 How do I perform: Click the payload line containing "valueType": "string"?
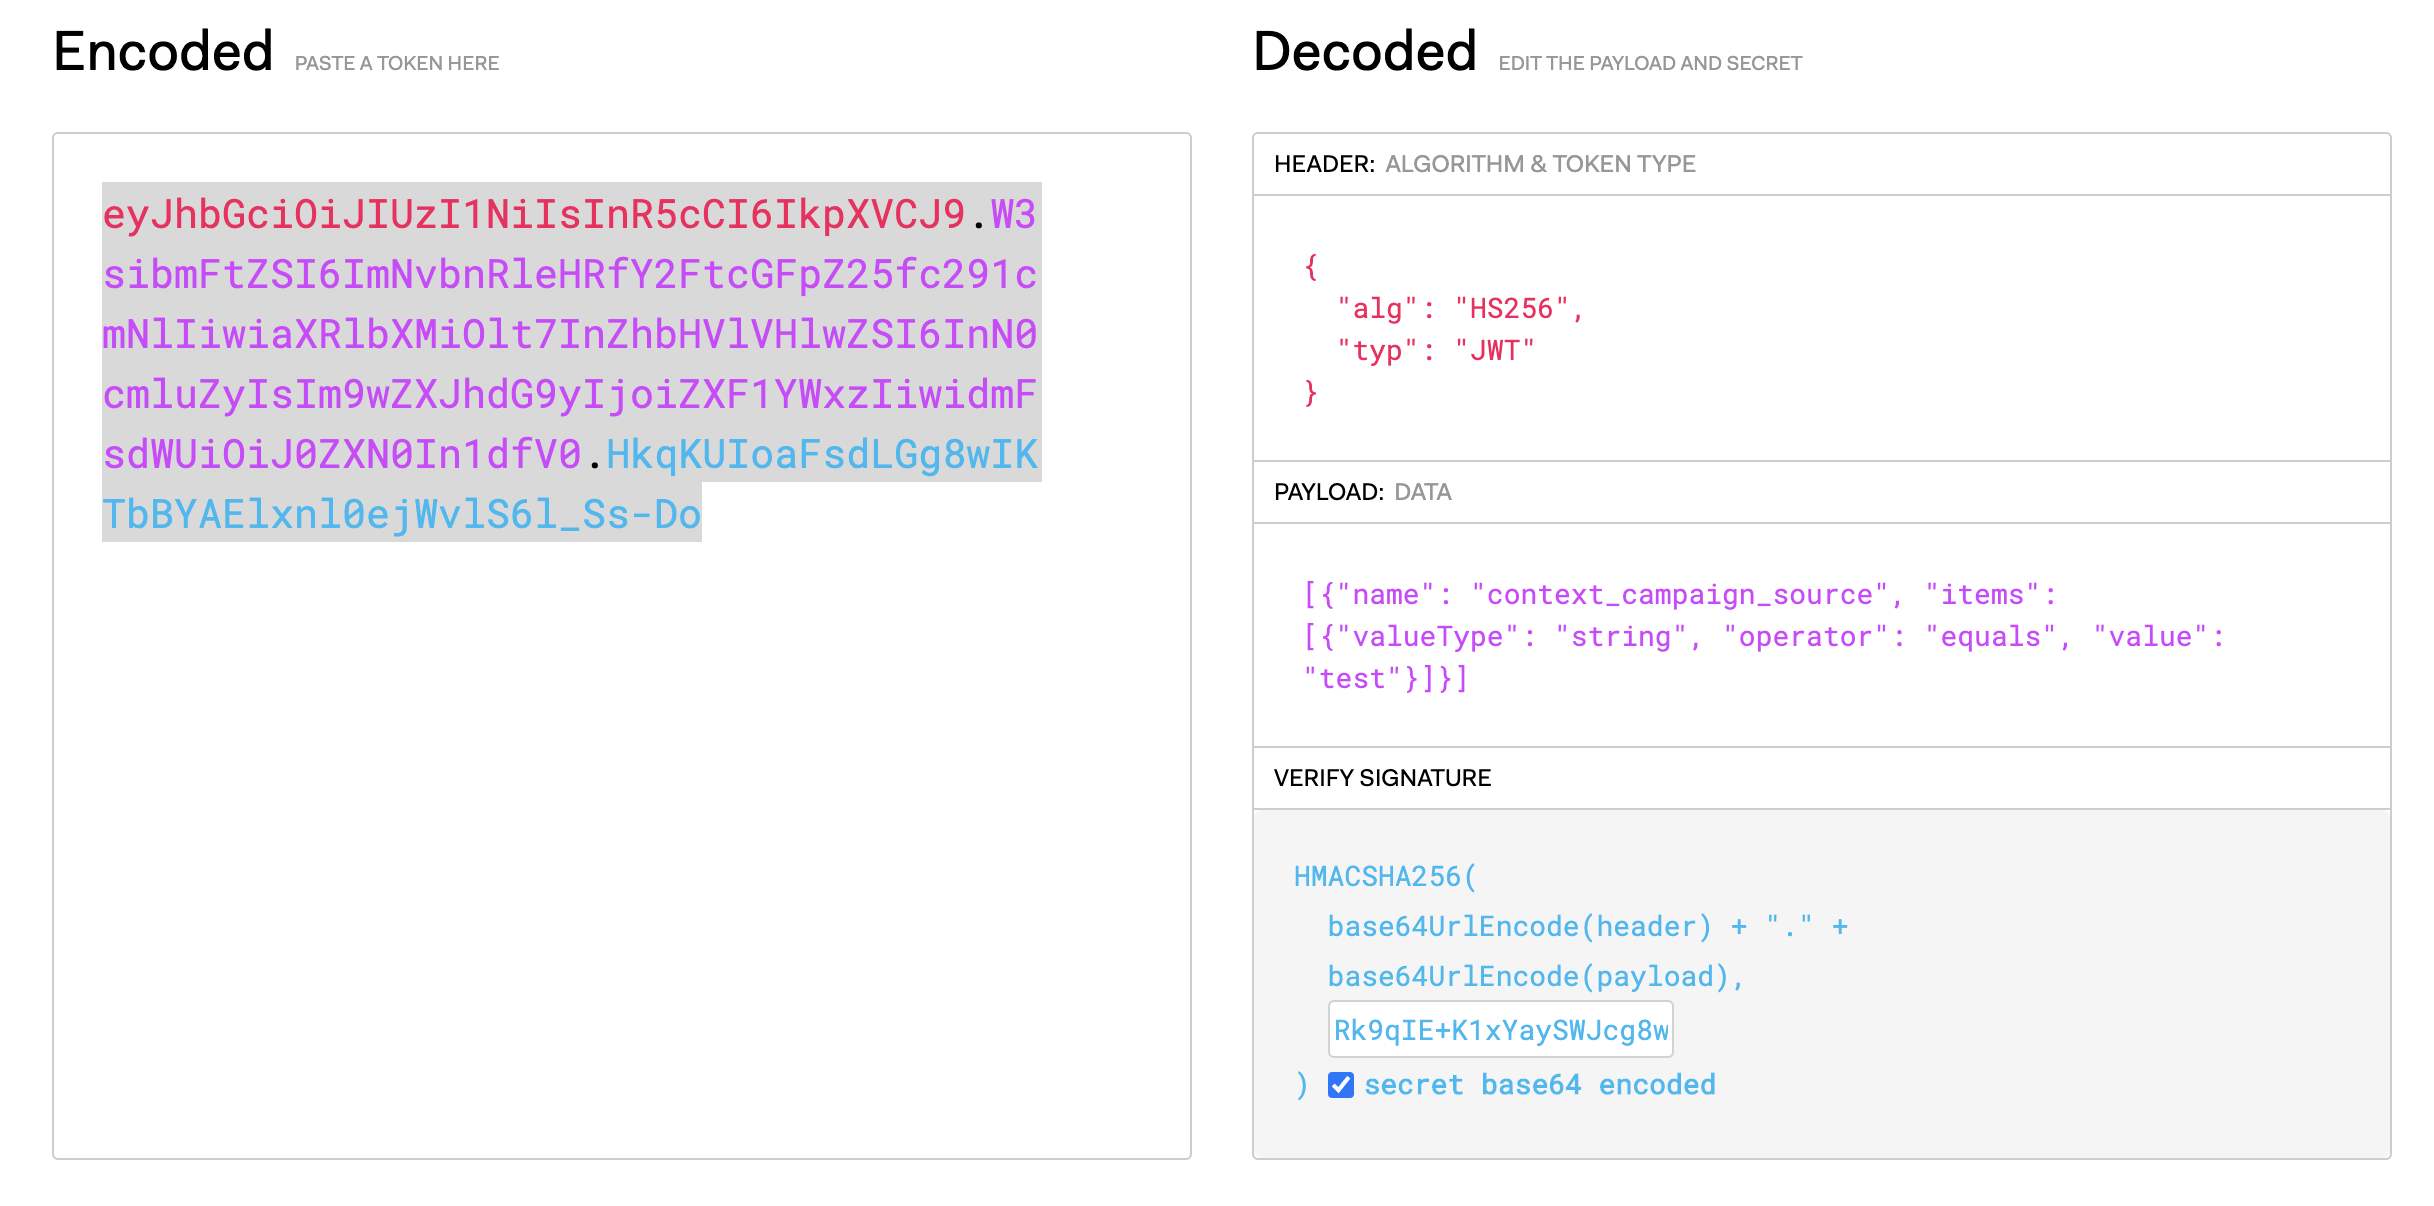click(1764, 637)
